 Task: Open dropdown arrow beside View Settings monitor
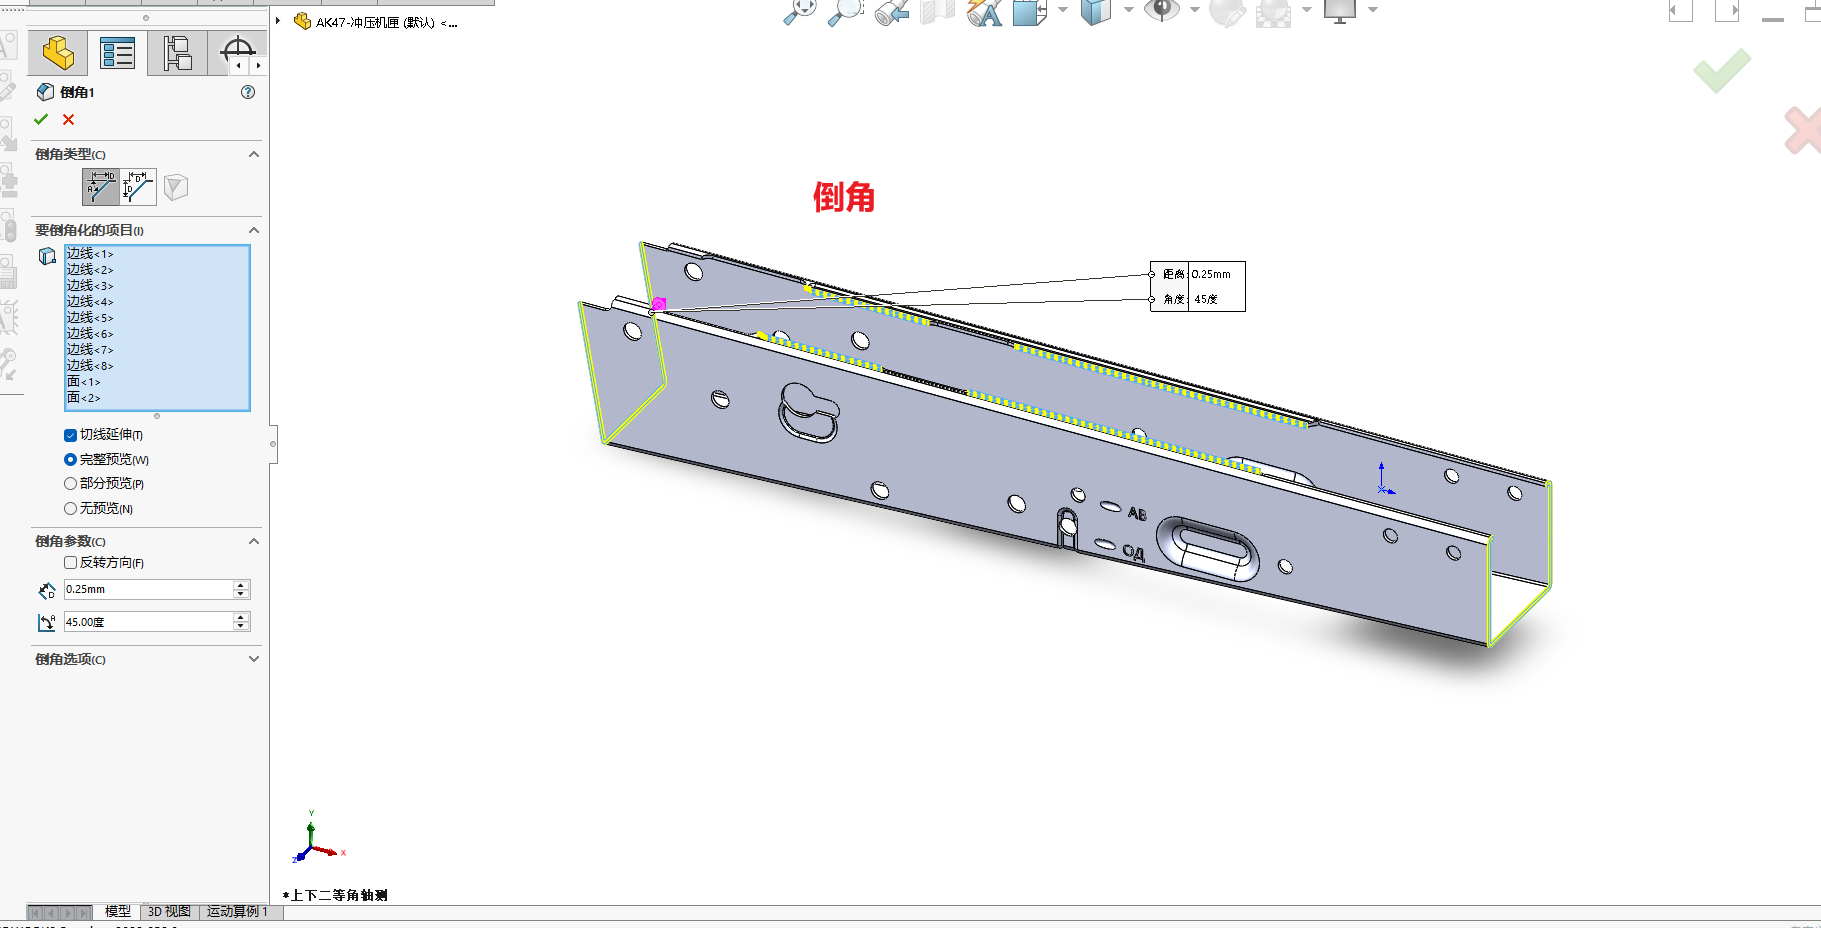(x=1372, y=10)
